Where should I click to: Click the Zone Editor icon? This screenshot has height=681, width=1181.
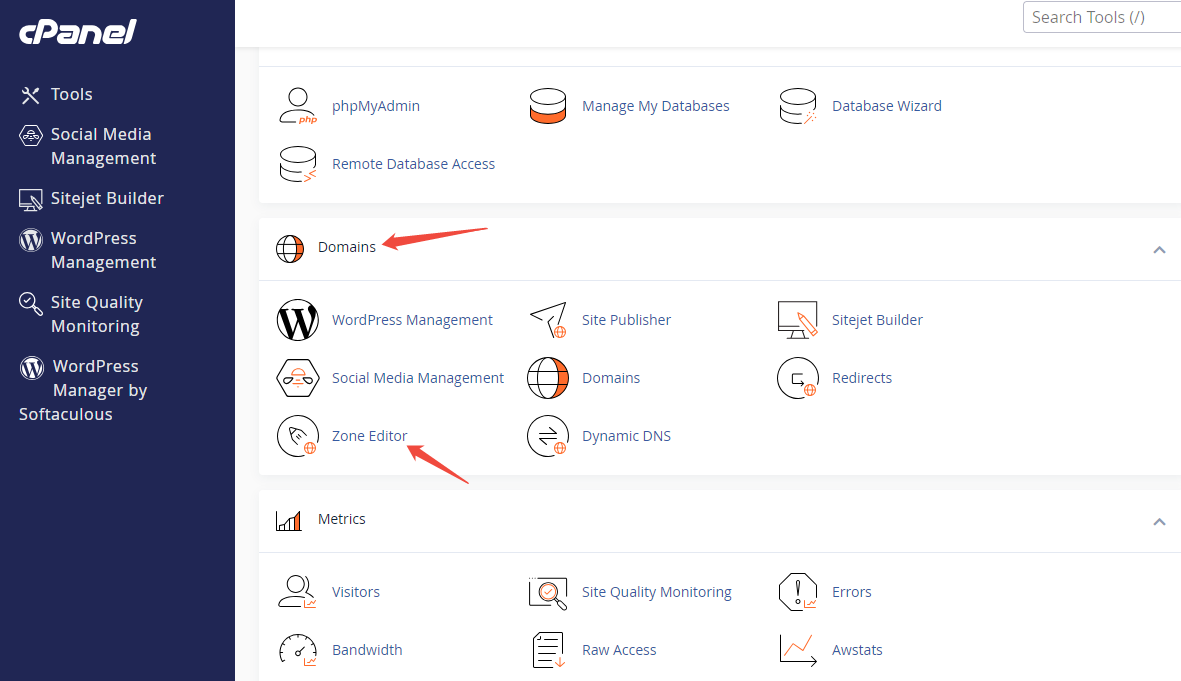(298, 436)
